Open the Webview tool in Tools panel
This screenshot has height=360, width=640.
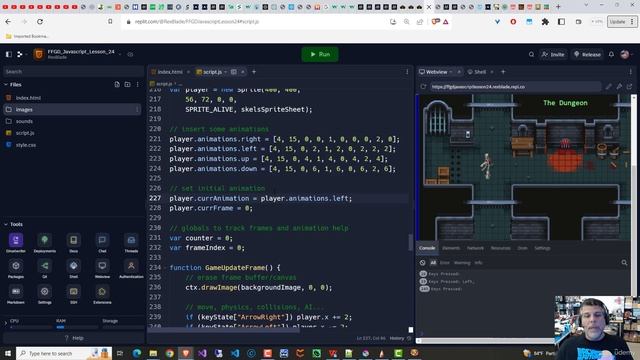[102, 269]
